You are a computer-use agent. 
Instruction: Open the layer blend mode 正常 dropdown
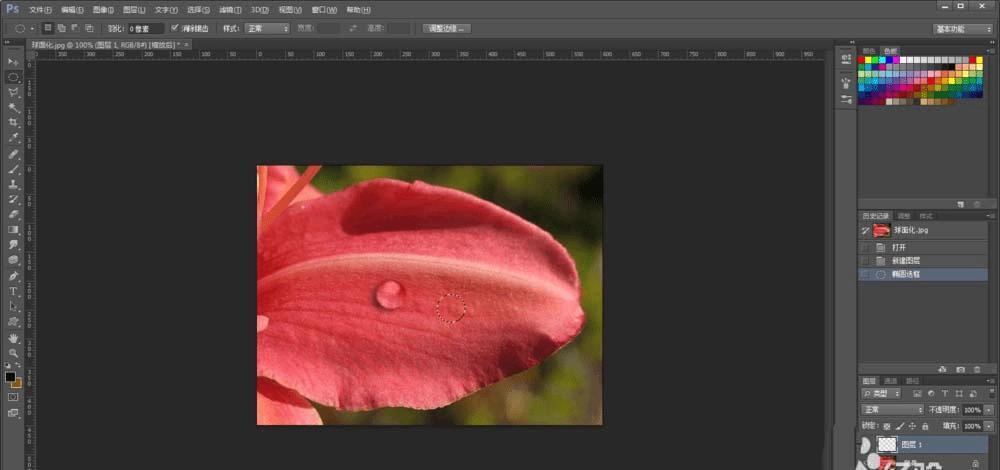[x=893, y=410]
